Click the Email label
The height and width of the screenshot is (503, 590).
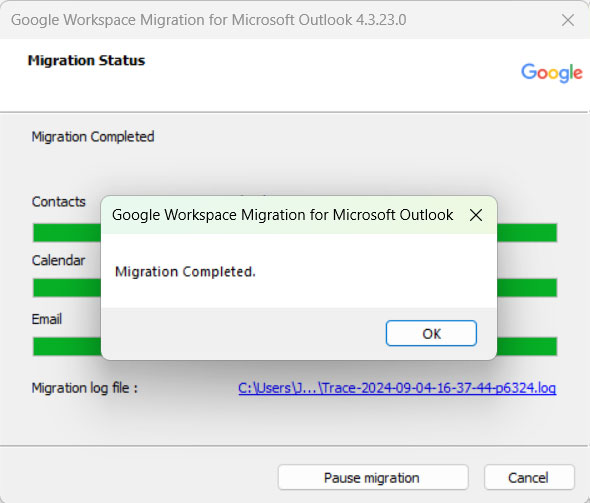click(x=47, y=319)
